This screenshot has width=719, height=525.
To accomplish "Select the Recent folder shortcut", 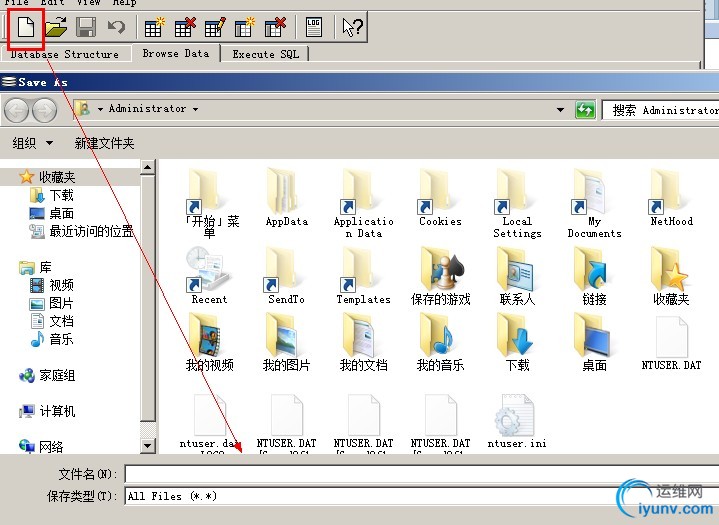I will [210, 275].
